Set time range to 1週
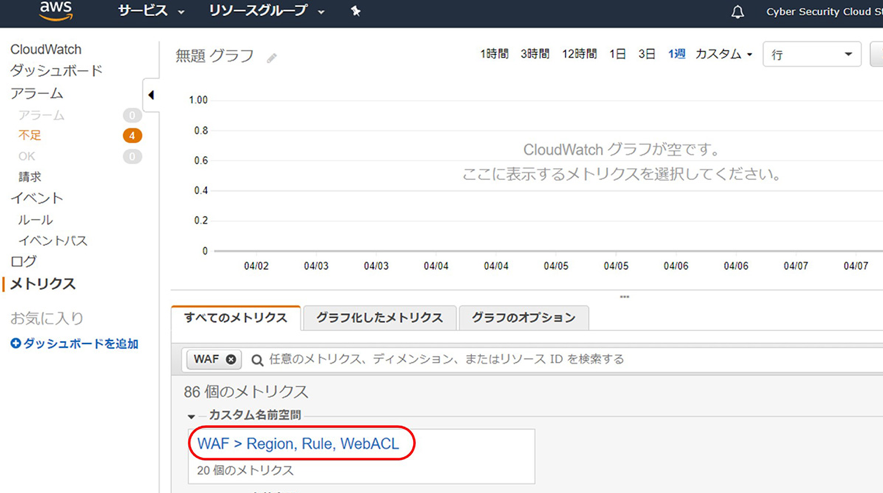Viewport: 883px width, 493px height. [x=676, y=54]
